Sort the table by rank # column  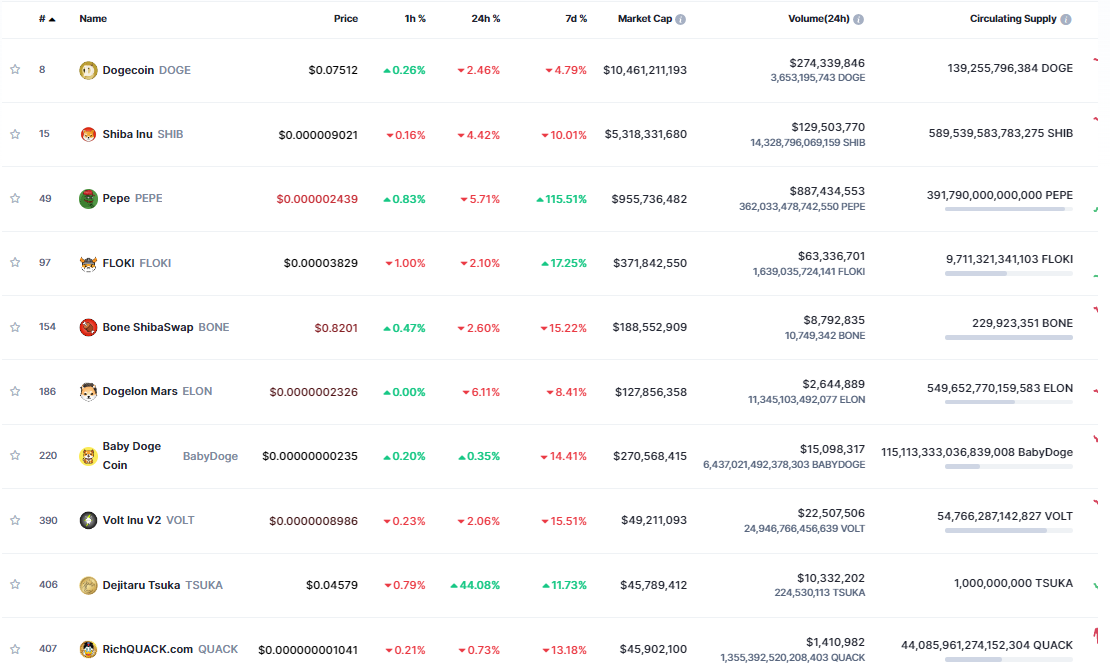tap(43, 19)
